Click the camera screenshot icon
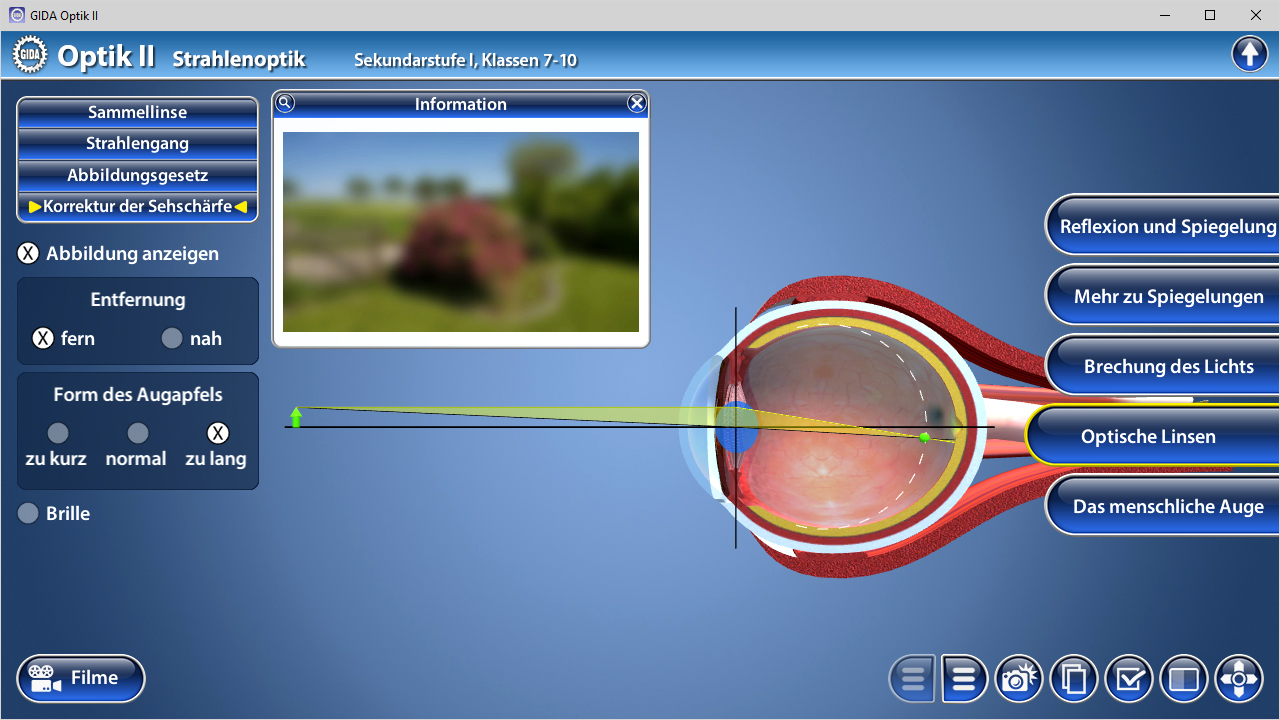1280x720 pixels. click(1018, 680)
